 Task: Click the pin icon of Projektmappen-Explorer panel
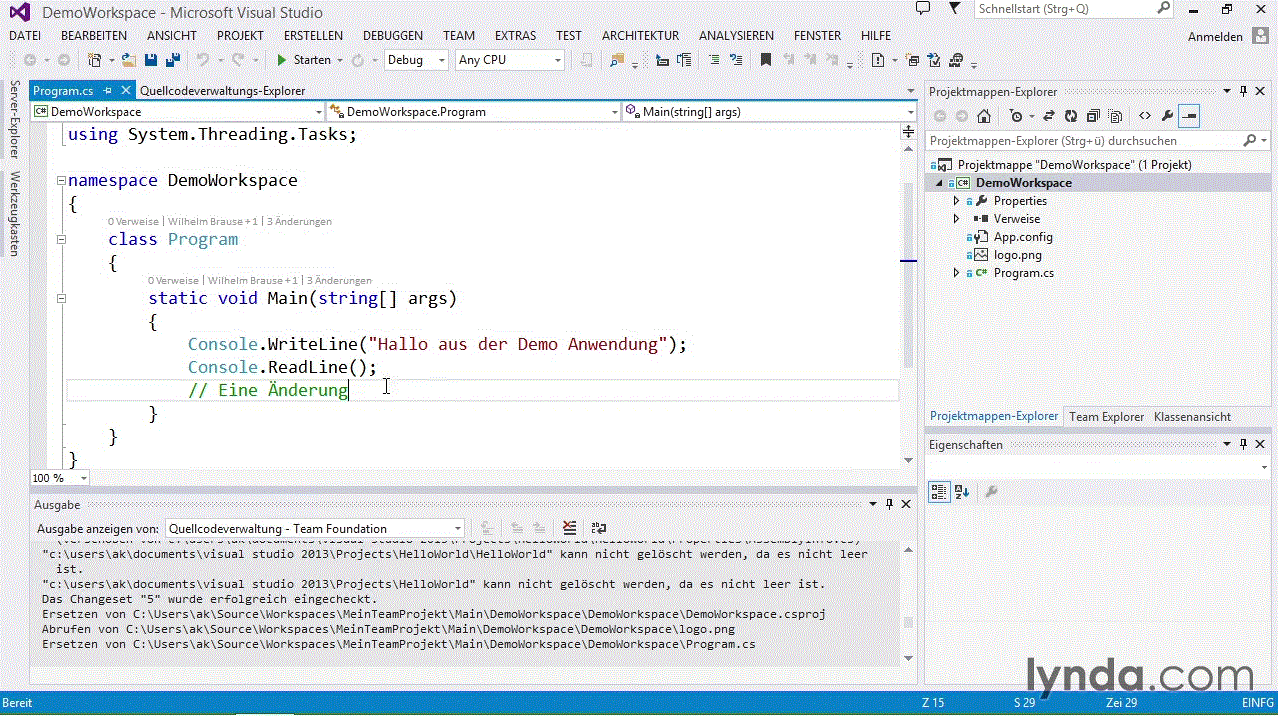click(1243, 91)
